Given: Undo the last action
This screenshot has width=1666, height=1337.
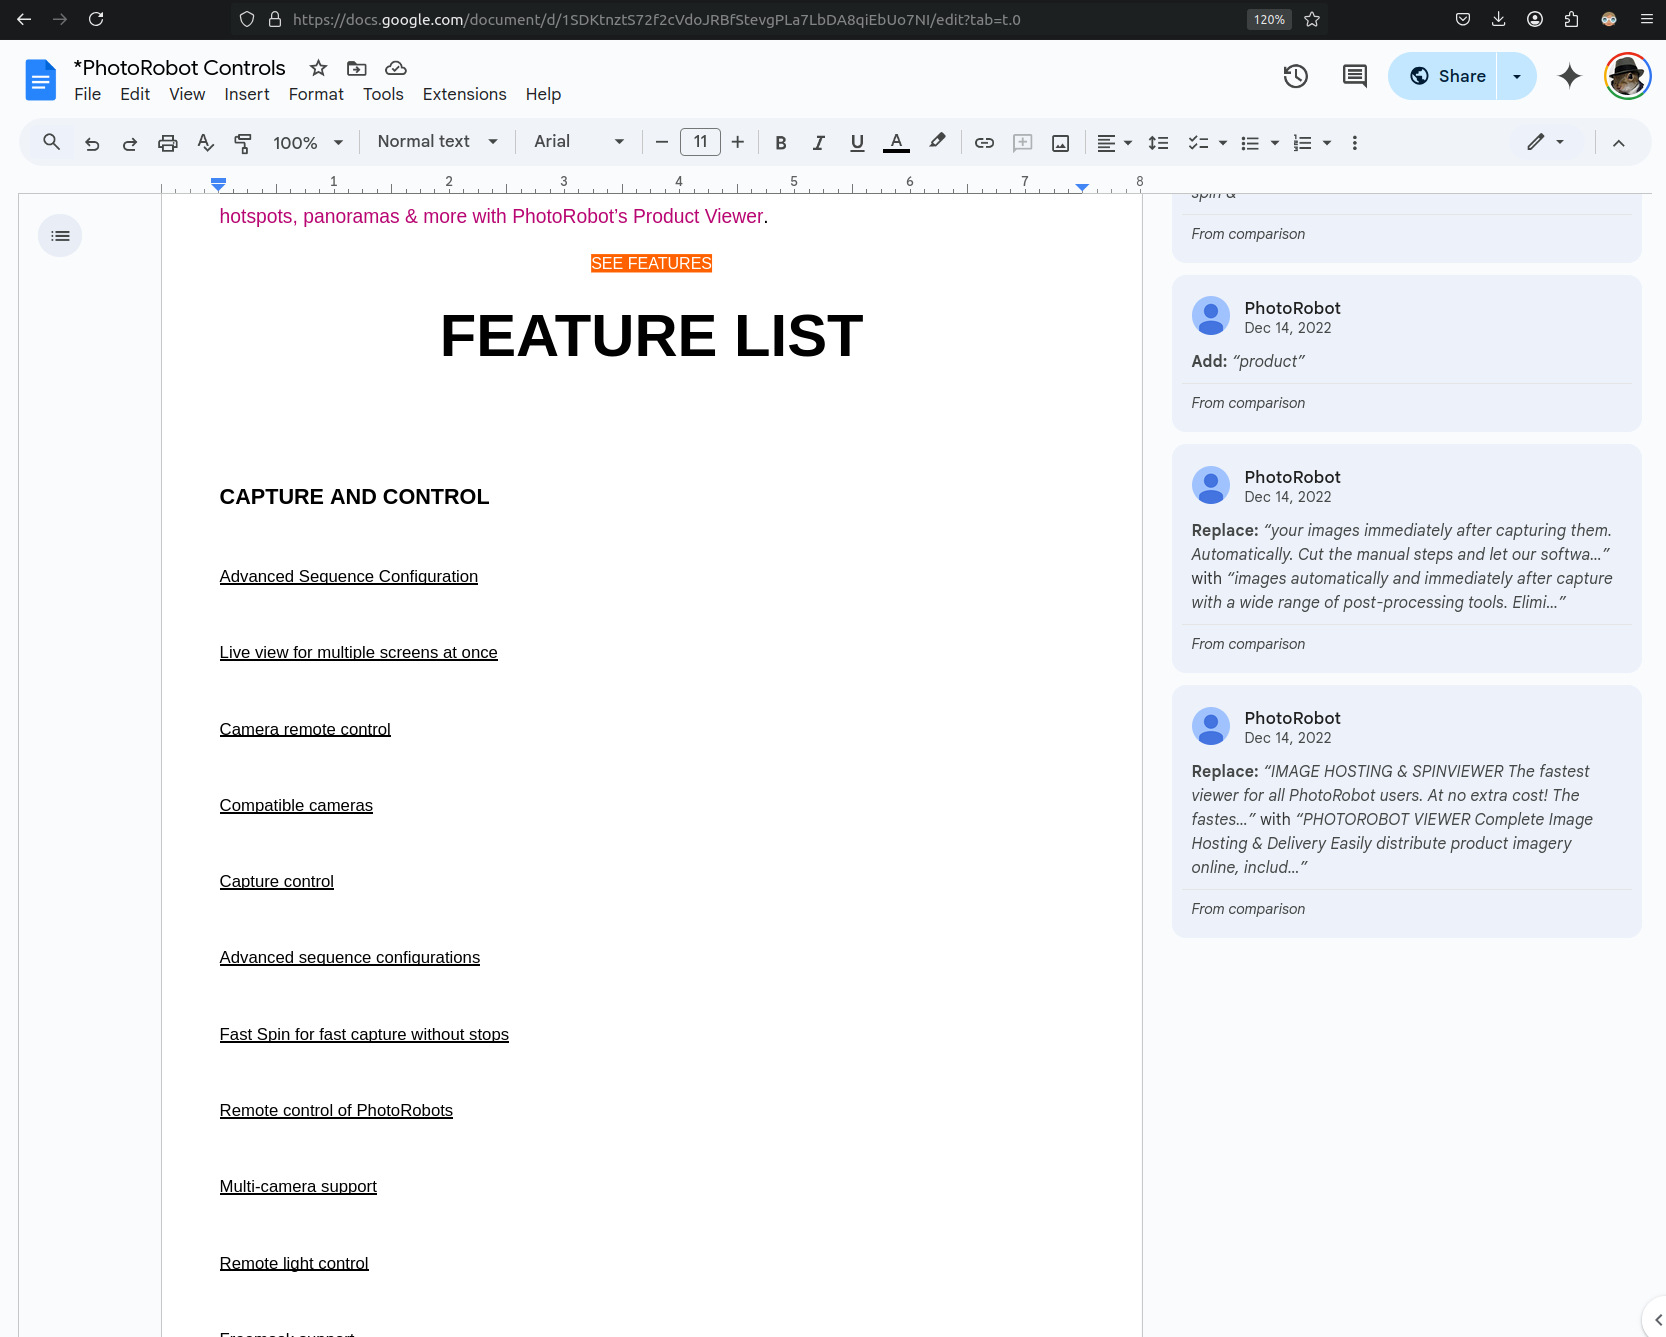Looking at the screenshot, I should [92, 143].
